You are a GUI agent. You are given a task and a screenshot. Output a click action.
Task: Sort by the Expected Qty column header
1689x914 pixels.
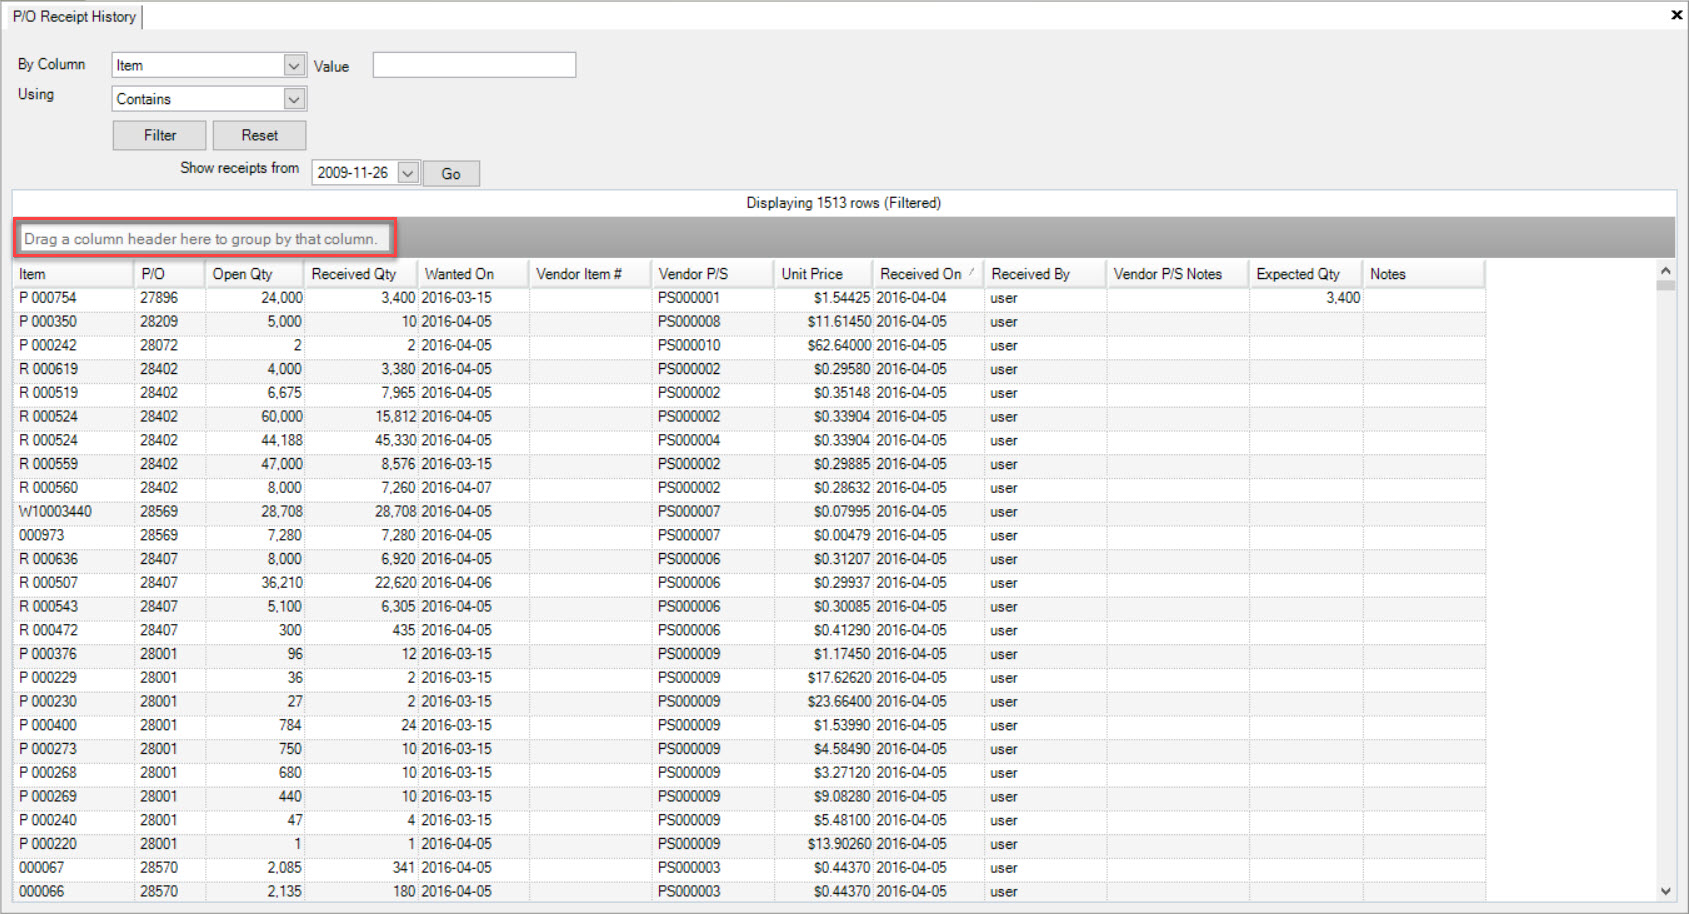point(1306,274)
